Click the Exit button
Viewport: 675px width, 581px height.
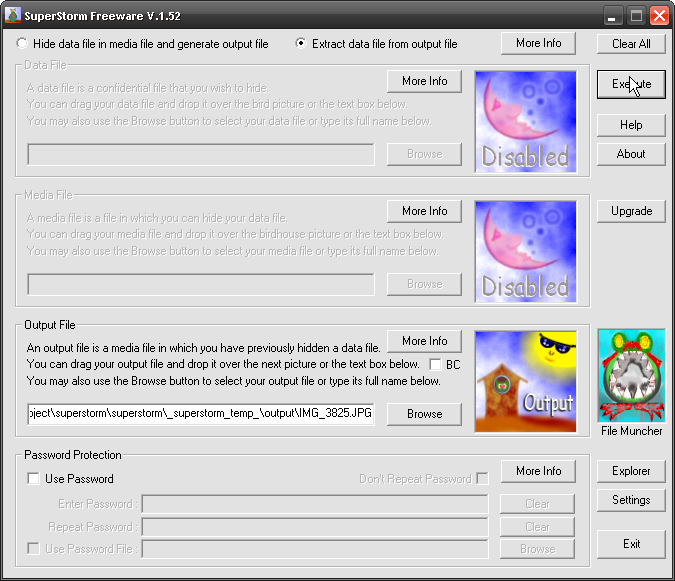point(631,544)
